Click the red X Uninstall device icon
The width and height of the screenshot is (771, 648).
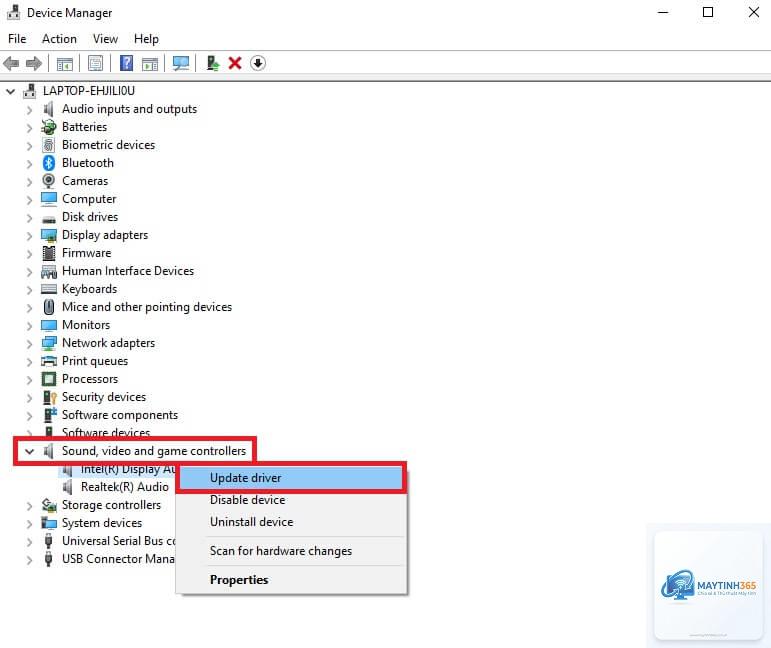[x=235, y=63]
